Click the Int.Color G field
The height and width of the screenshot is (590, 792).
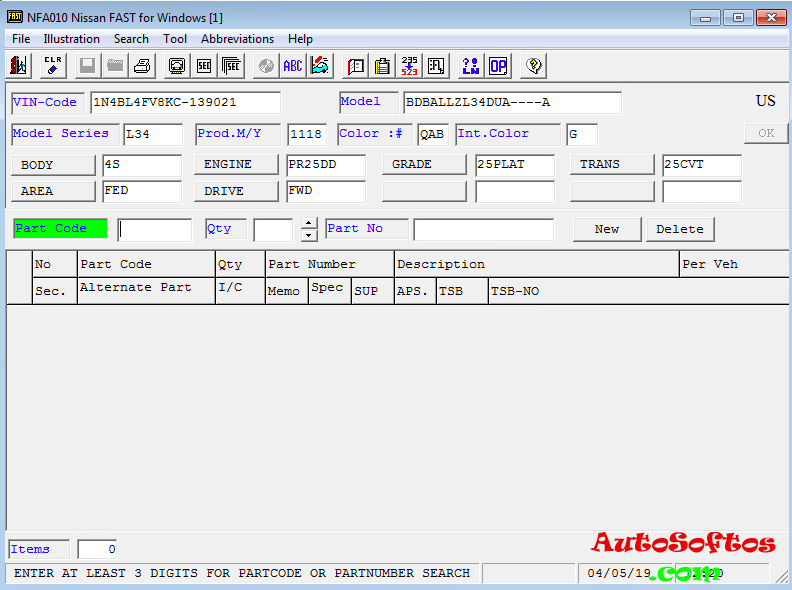582,134
